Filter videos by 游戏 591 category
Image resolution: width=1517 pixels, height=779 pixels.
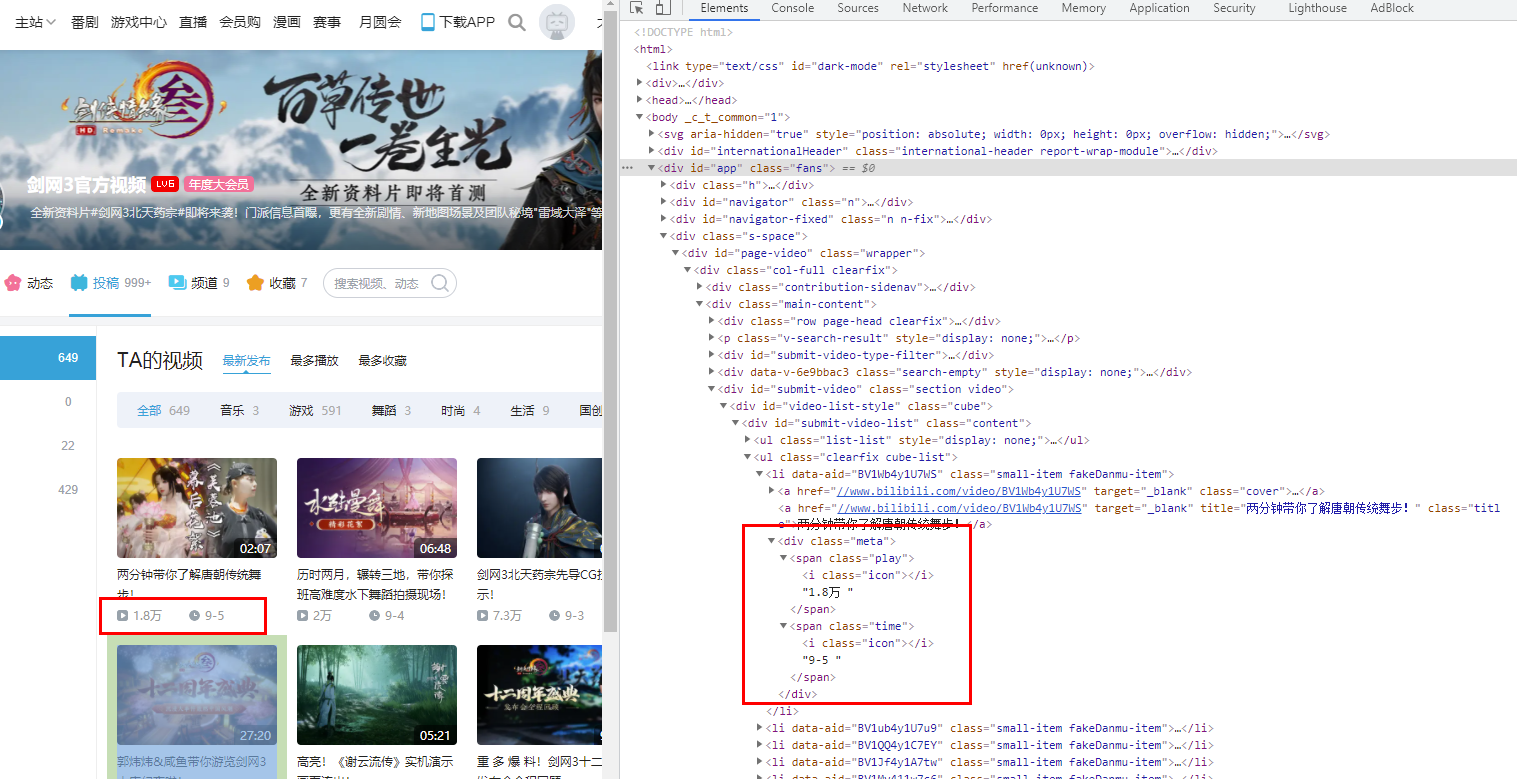(x=315, y=411)
